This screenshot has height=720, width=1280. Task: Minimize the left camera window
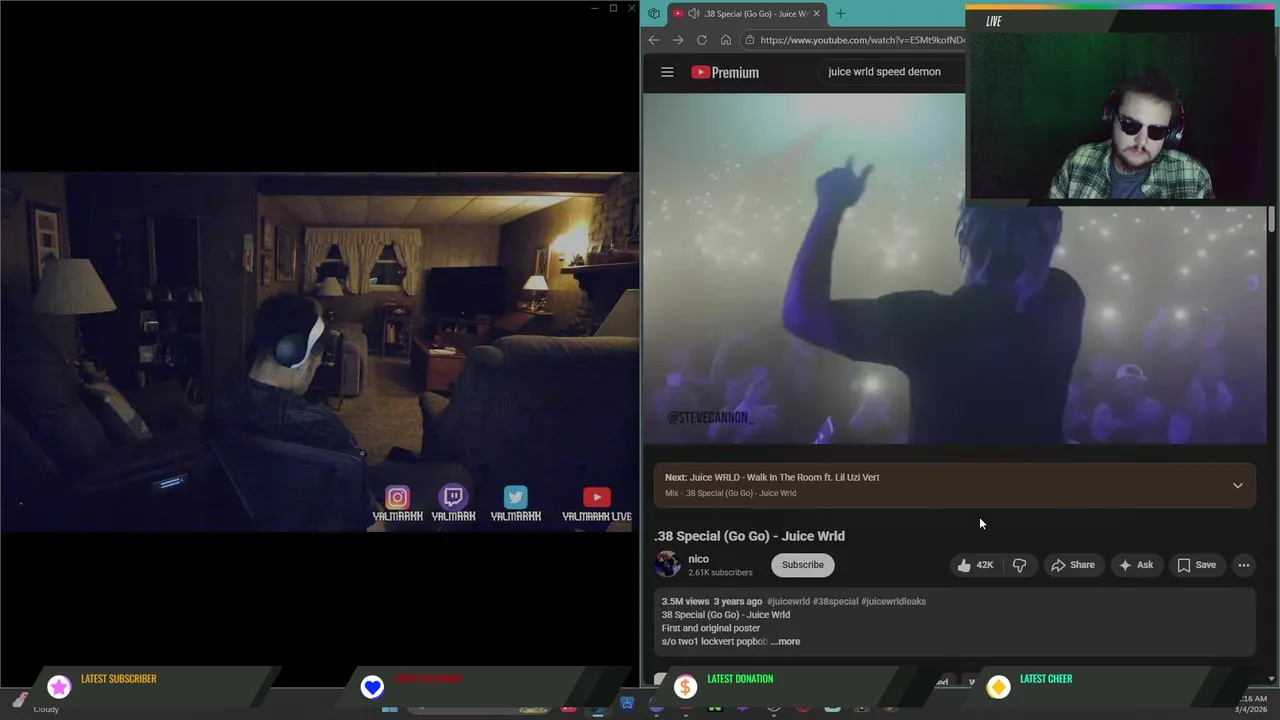click(594, 8)
